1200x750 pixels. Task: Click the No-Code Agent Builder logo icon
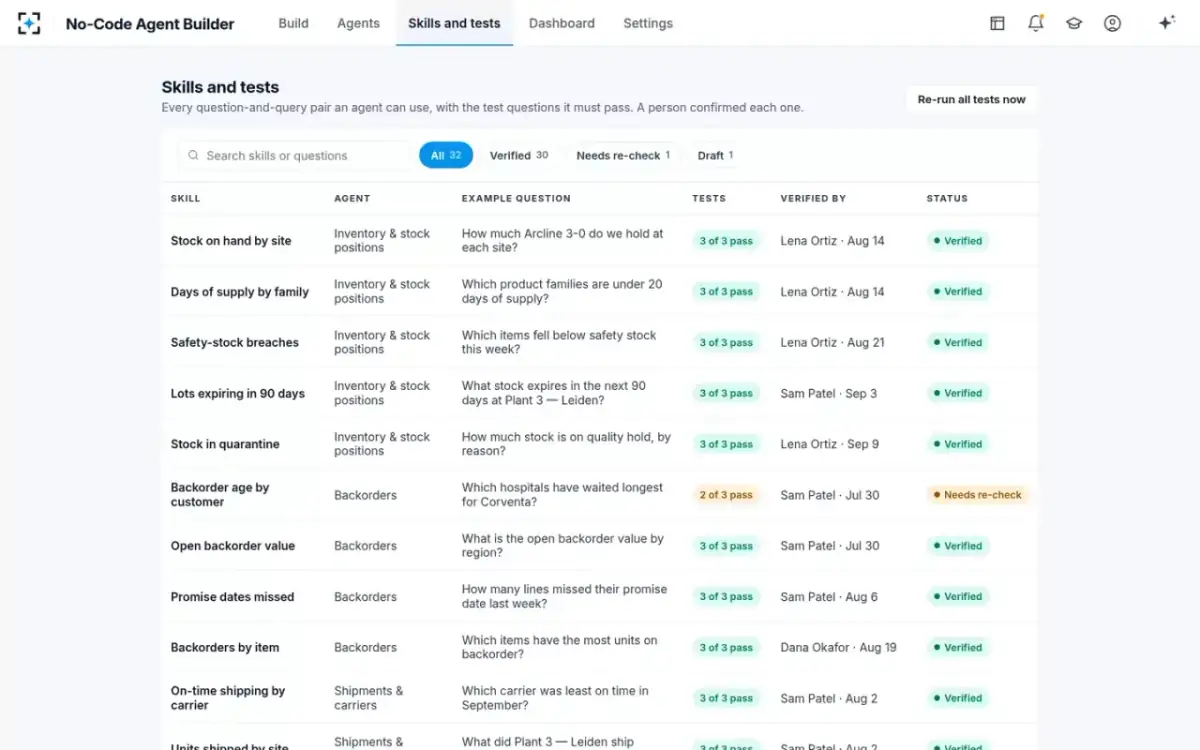point(29,23)
